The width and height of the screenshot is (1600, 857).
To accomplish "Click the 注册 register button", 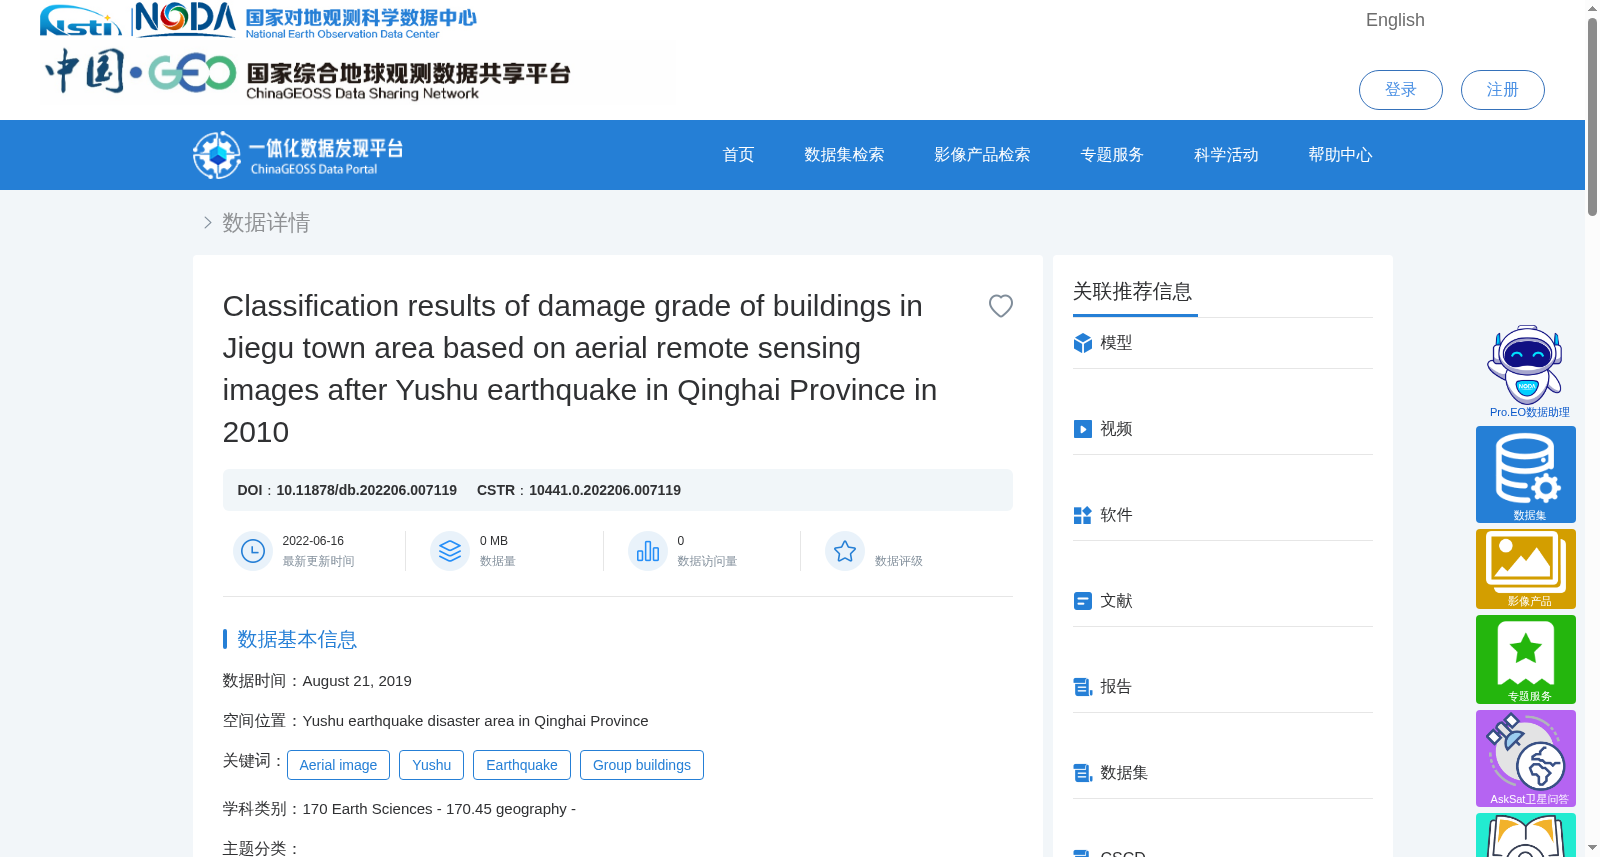I will tap(1503, 90).
